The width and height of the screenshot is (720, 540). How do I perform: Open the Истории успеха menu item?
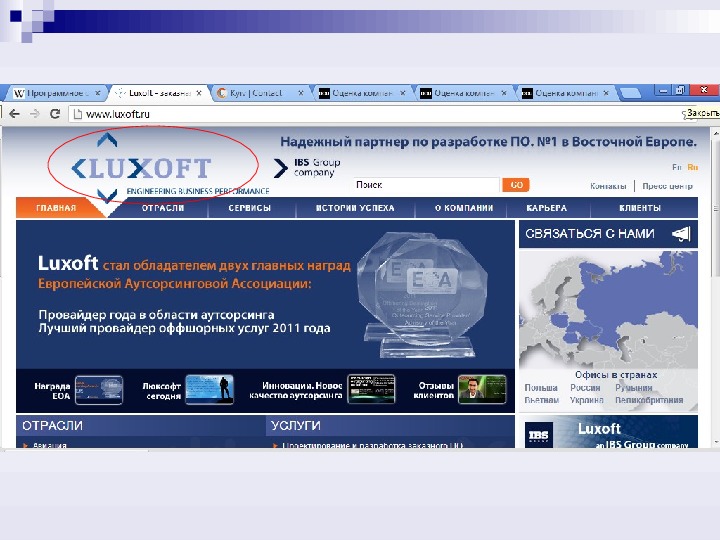pyautogui.click(x=355, y=208)
